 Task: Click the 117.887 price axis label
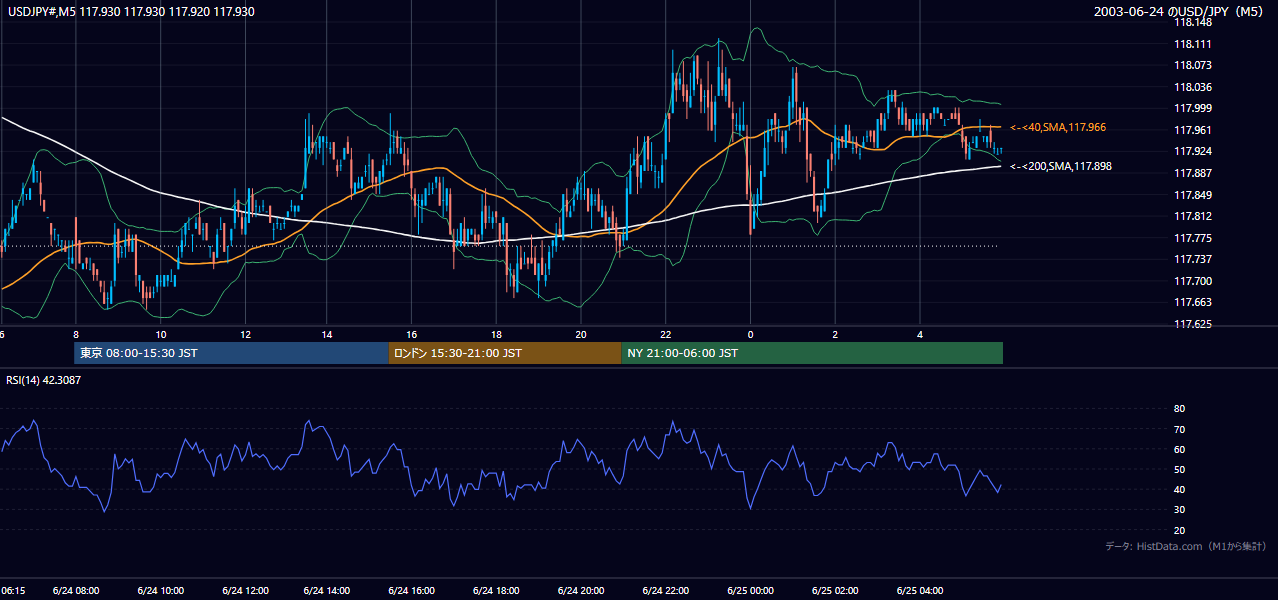[1193, 173]
